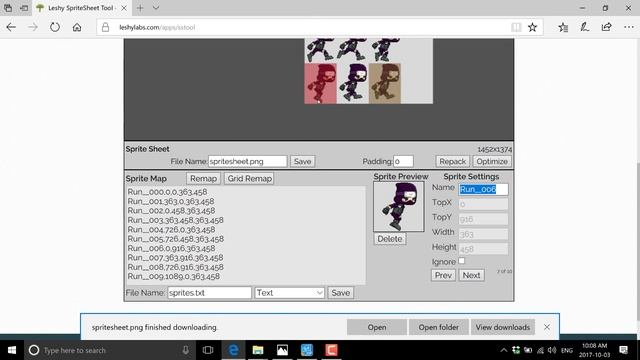
Task: Click the Remap button
Action: 203,178
